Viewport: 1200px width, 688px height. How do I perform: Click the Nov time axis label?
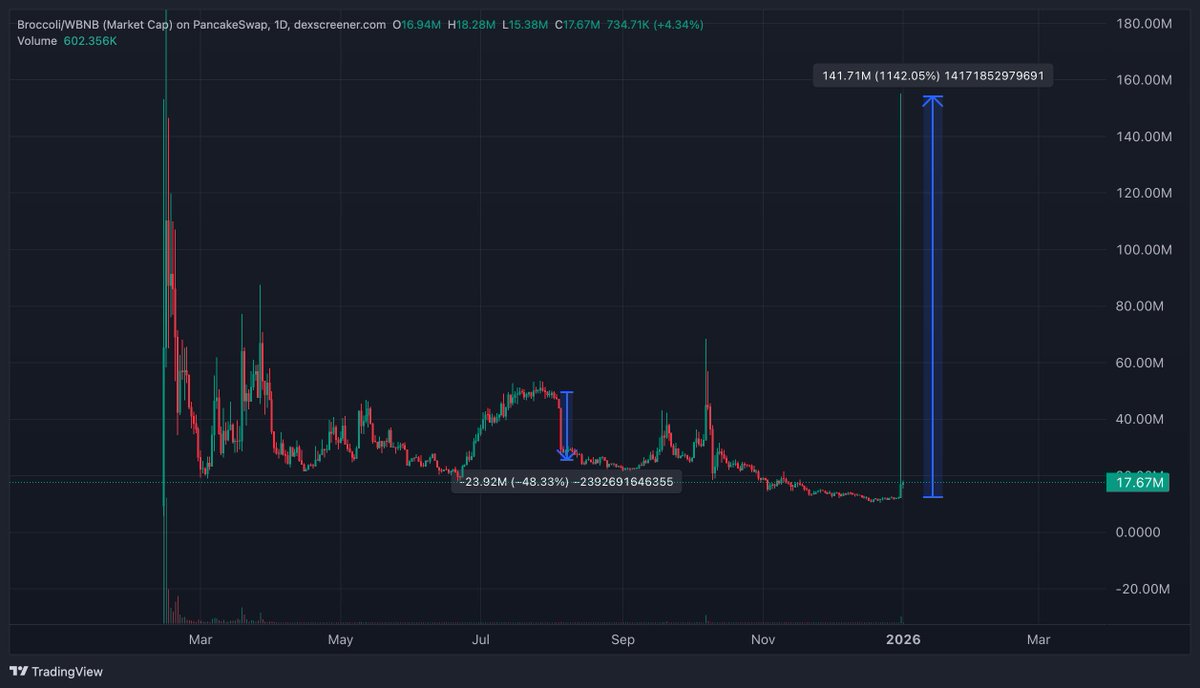764,639
